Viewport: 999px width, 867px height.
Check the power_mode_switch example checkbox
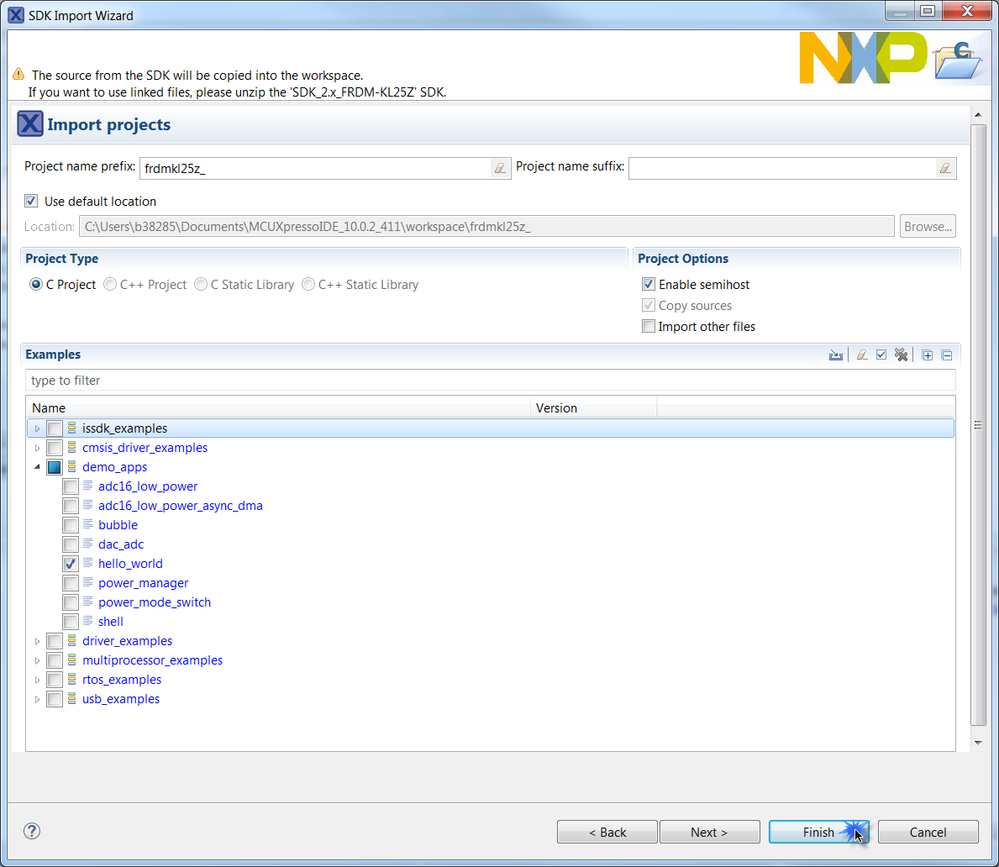70,603
